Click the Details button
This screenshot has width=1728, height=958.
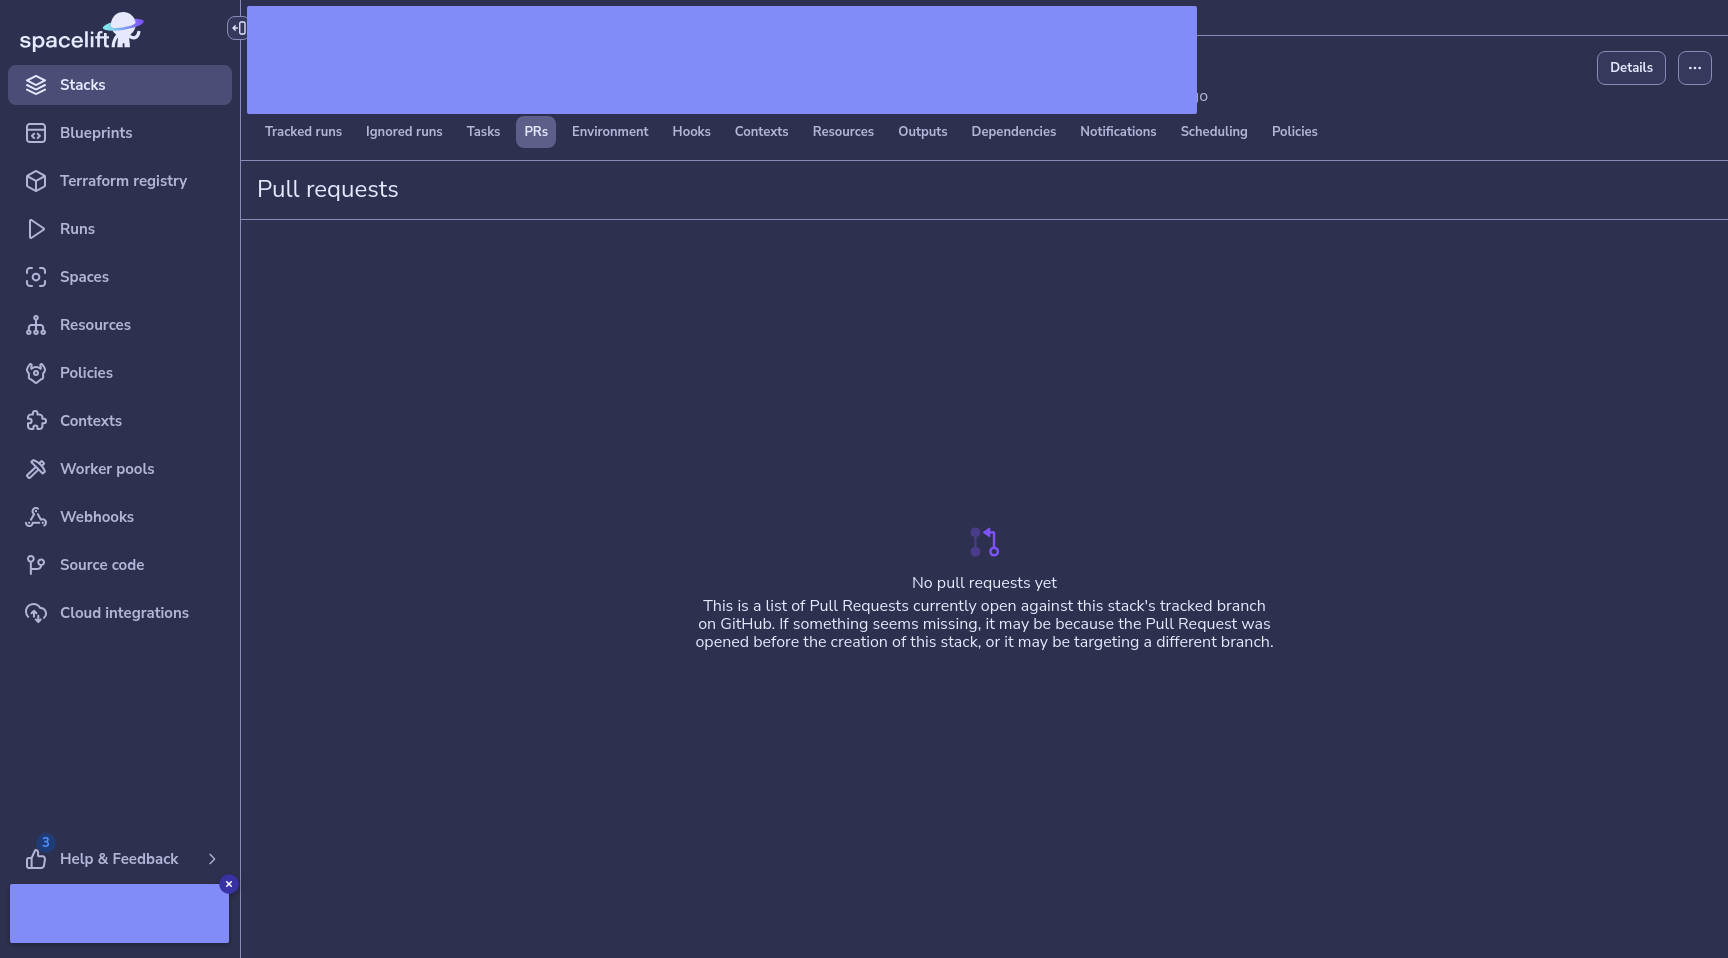pyautogui.click(x=1630, y=68)
